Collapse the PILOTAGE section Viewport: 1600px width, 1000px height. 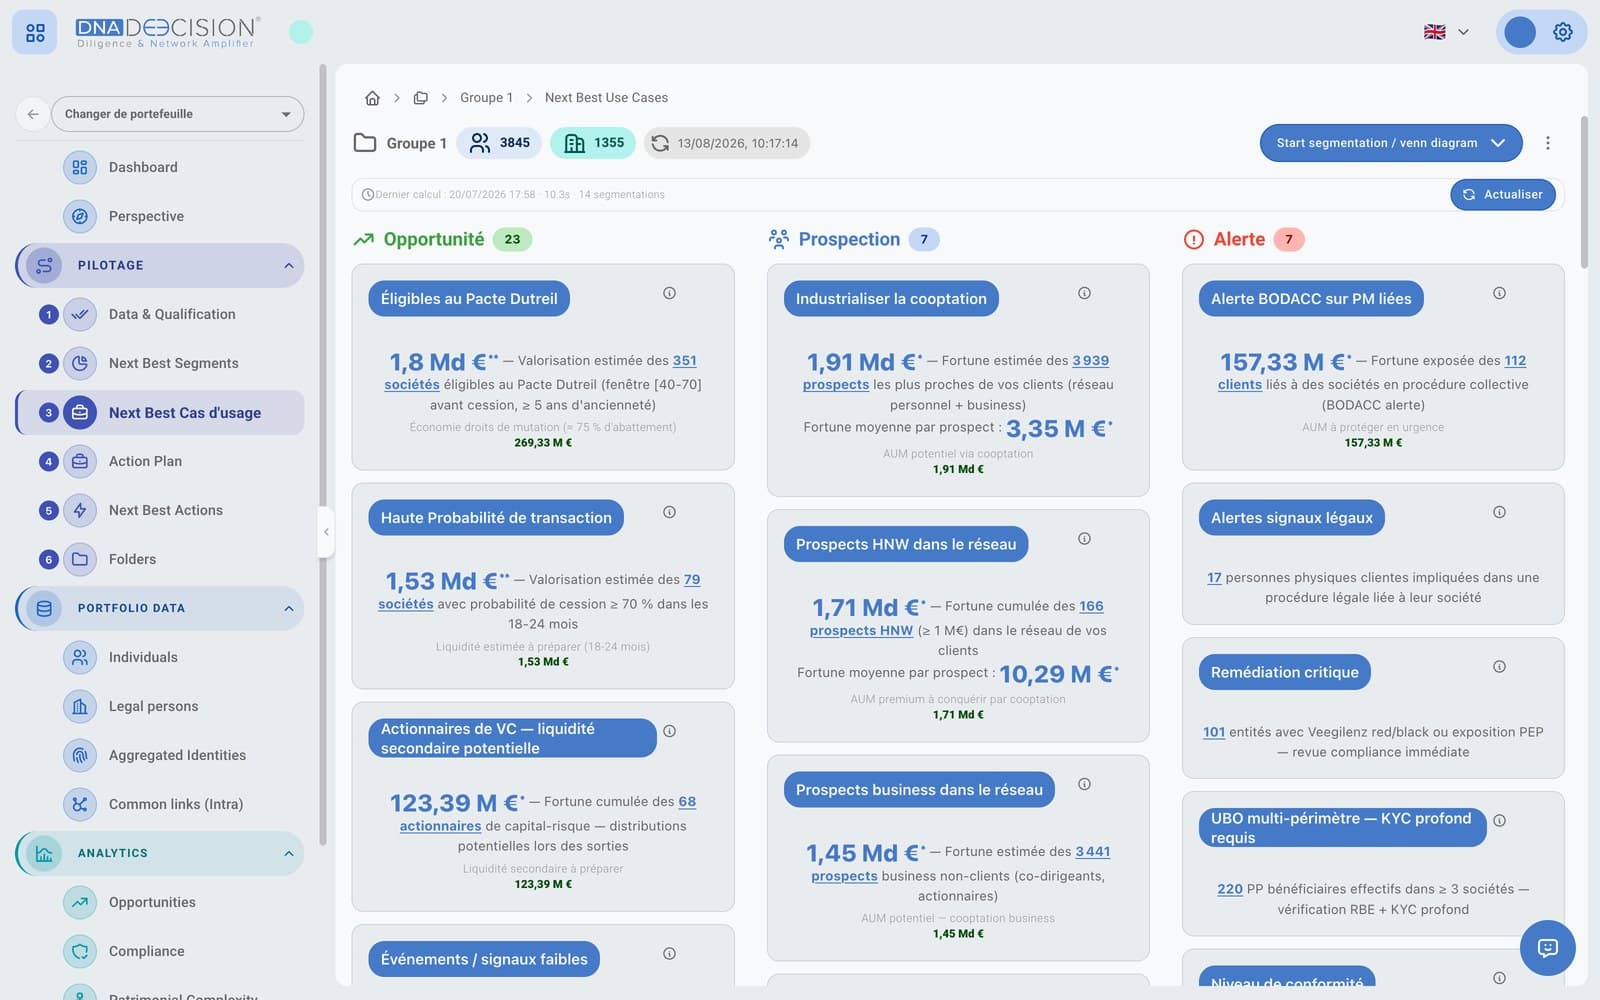(289, 265)
